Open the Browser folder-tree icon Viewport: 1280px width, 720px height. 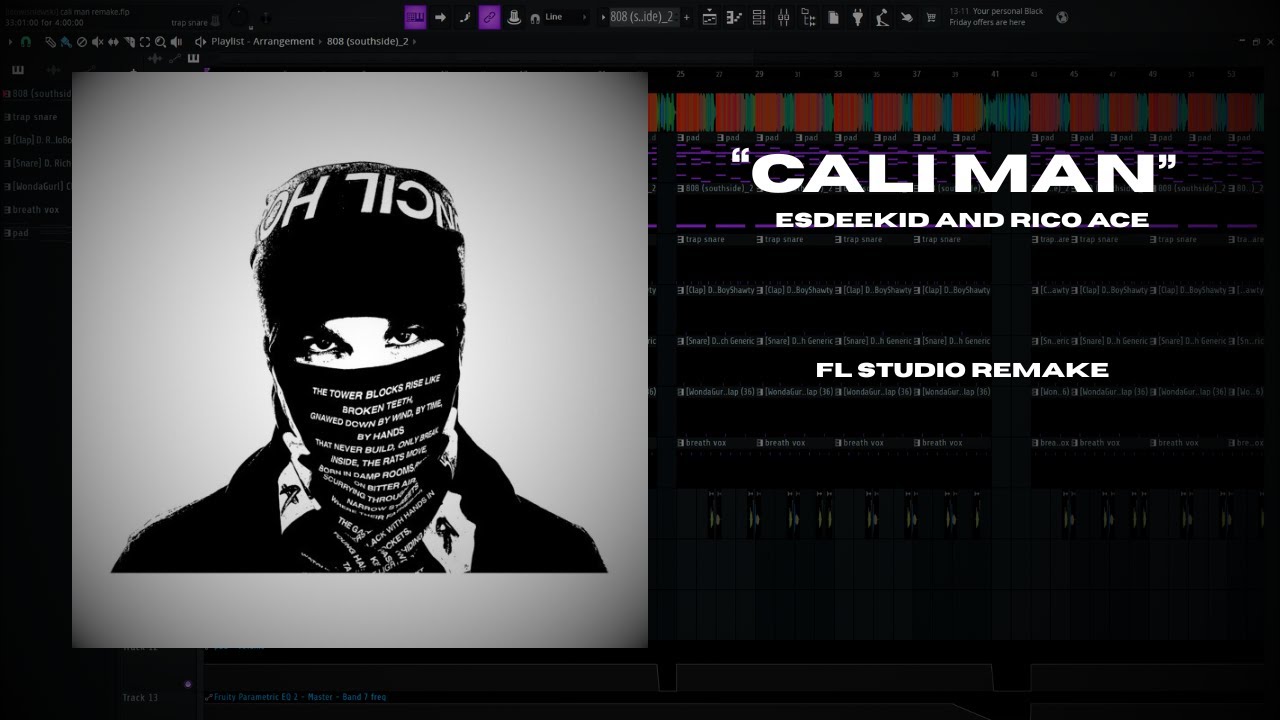808,17
